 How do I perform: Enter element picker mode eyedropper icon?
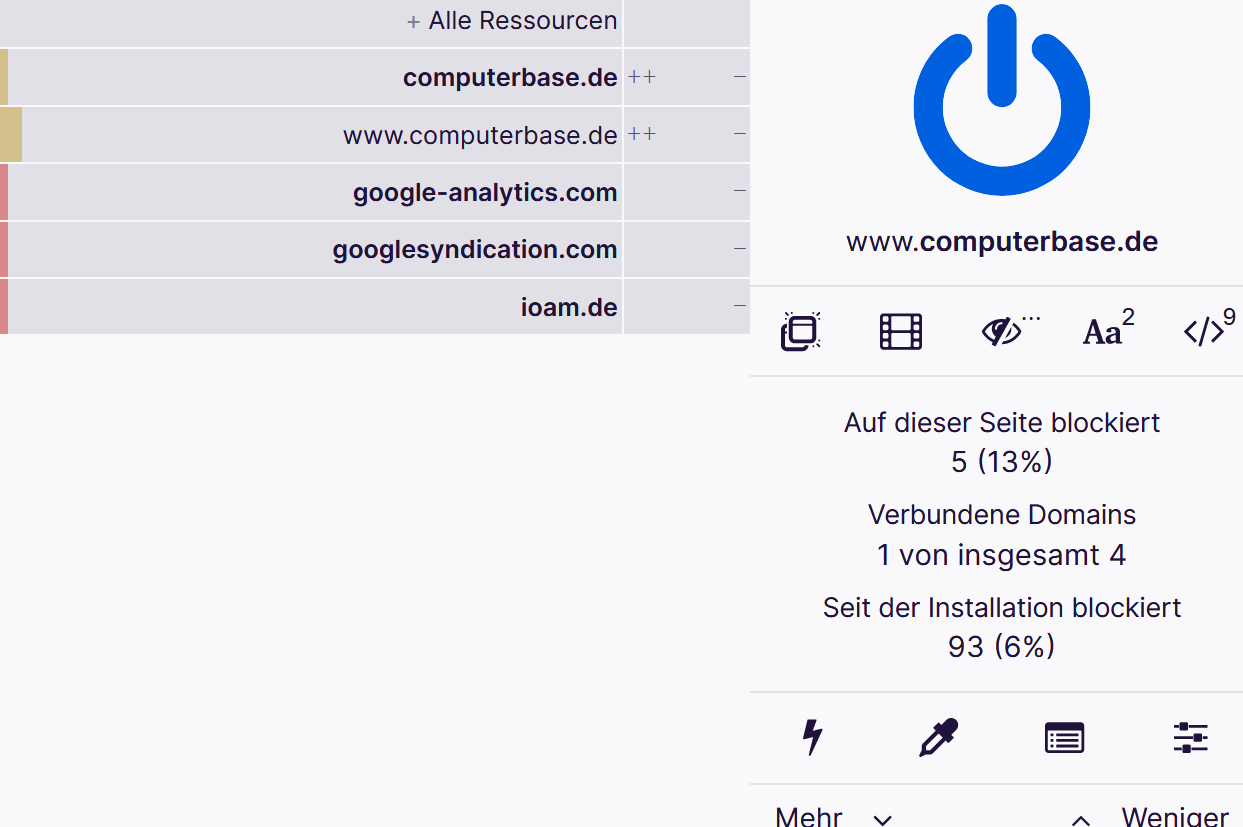click(x=938, y=738)
